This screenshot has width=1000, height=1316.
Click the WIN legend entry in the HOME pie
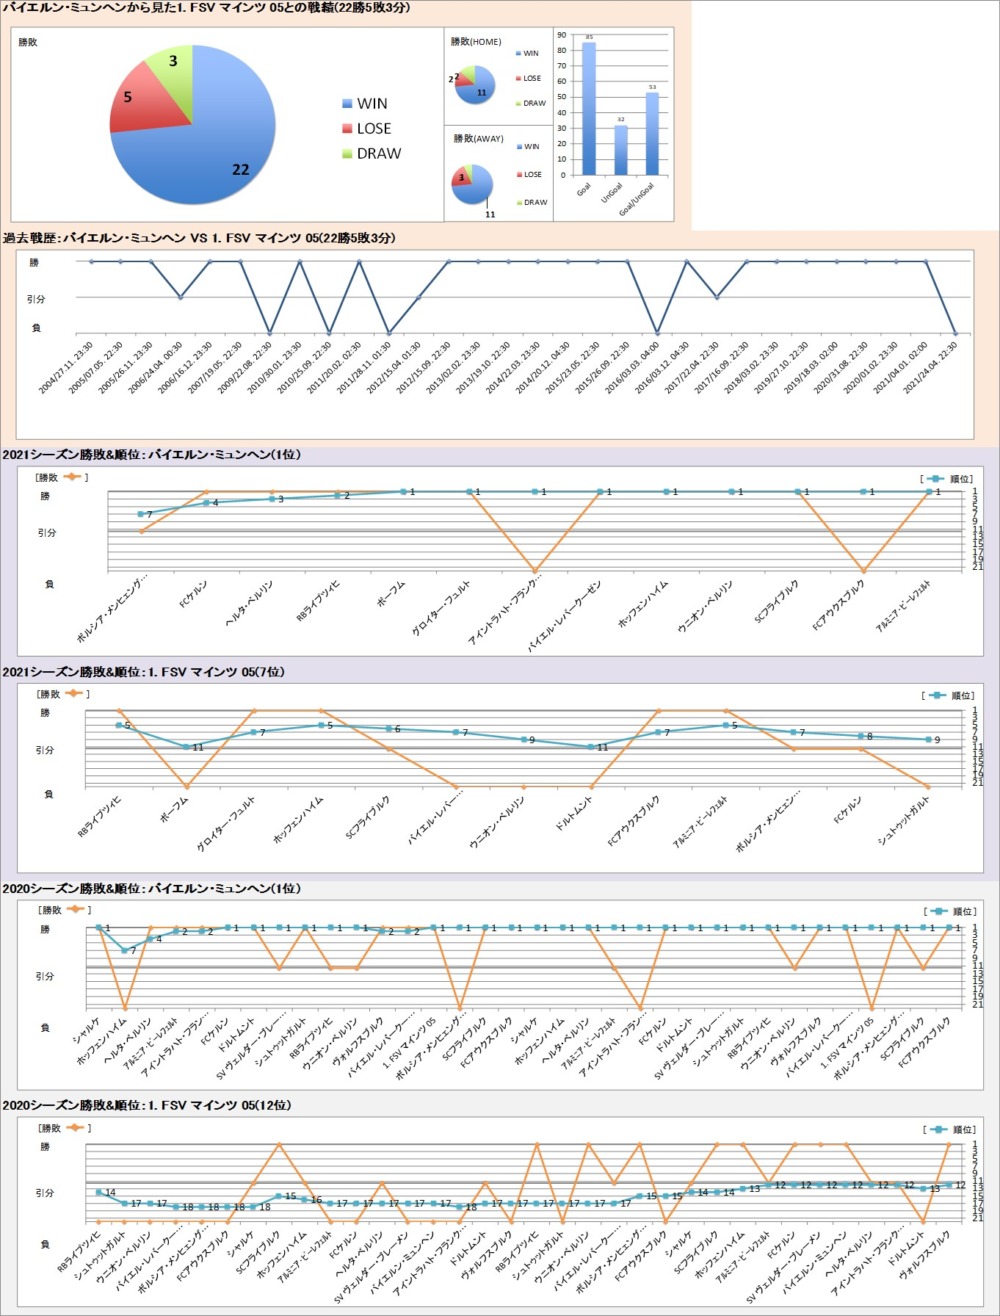pos(527,53)
